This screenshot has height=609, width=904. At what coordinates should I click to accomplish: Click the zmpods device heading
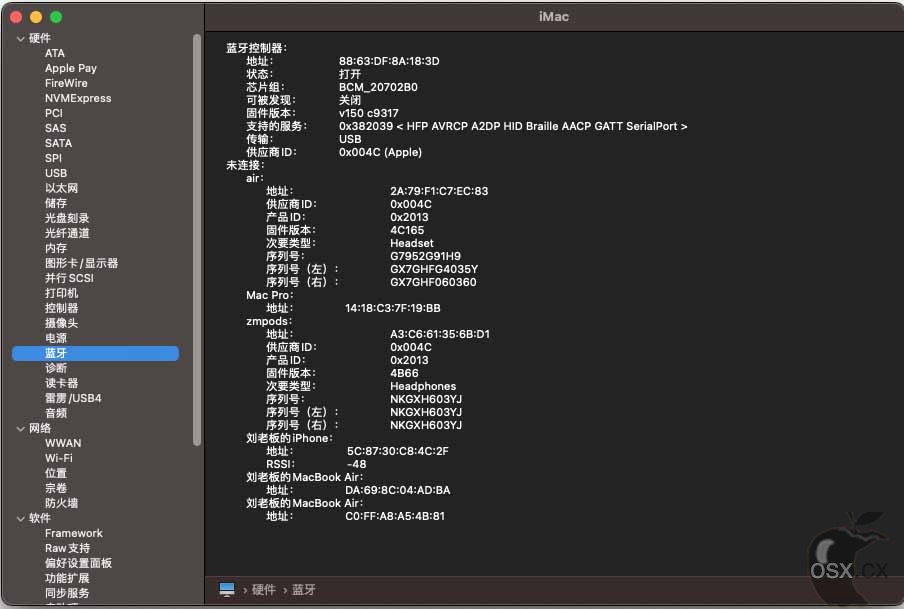point(269,321)
